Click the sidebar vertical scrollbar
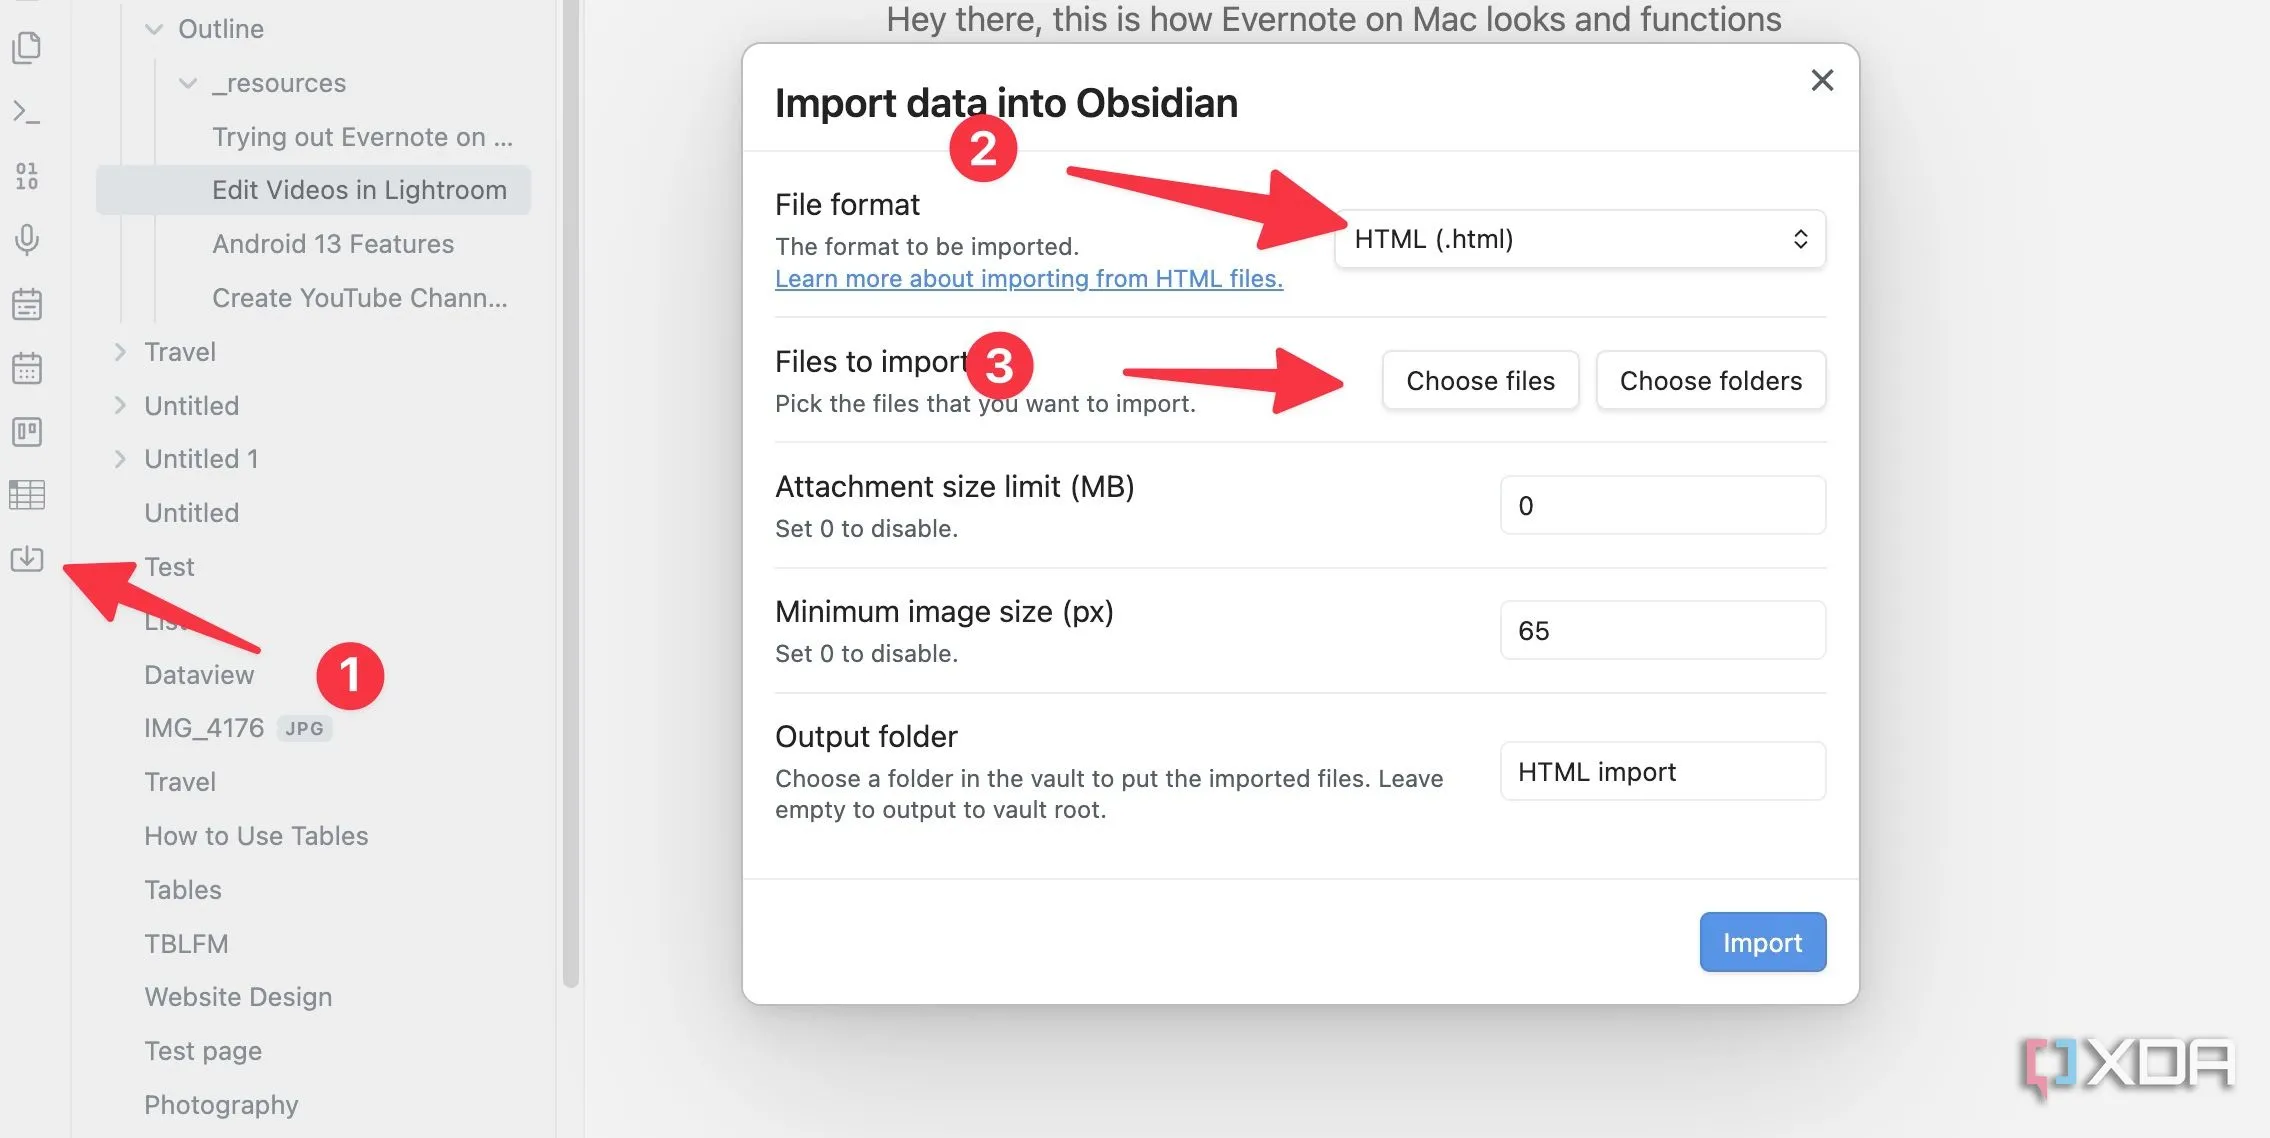 tap(571, 494)
